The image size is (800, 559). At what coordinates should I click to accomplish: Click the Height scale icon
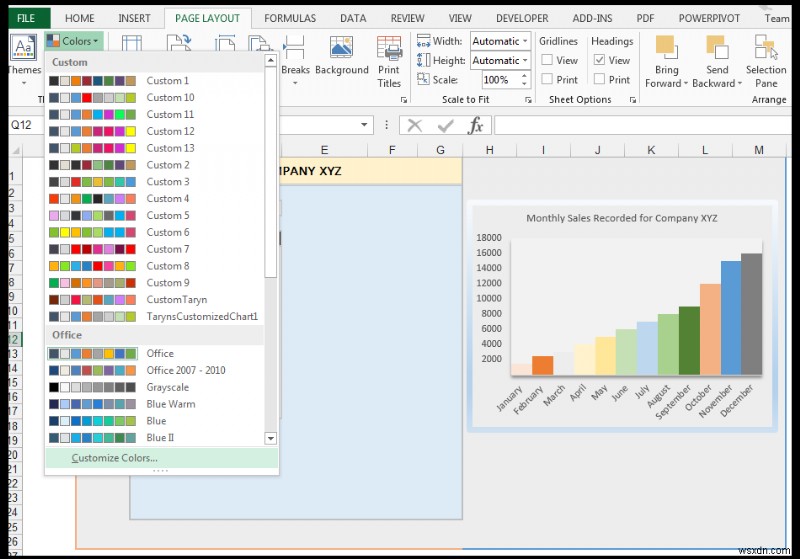click(423, 60)
